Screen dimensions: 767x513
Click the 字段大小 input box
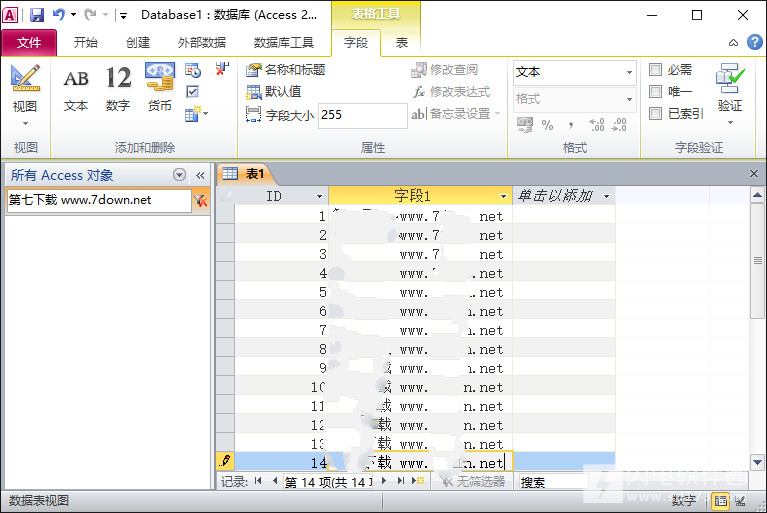click(362, 115)
